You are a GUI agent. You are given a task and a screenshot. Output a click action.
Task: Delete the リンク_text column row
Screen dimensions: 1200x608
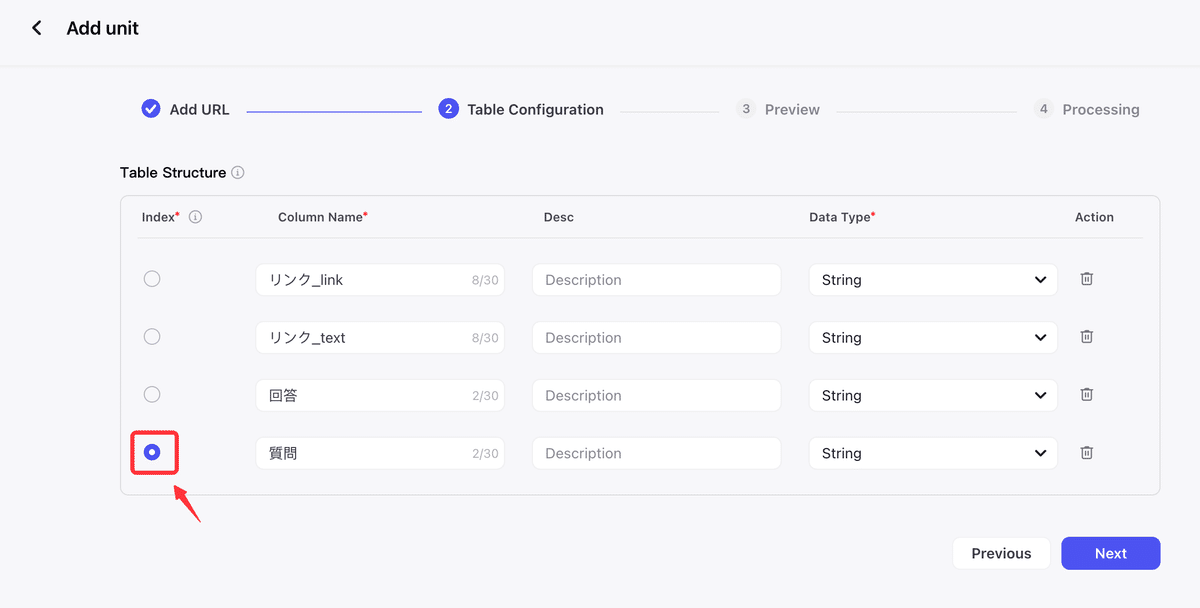[1086, 337]
